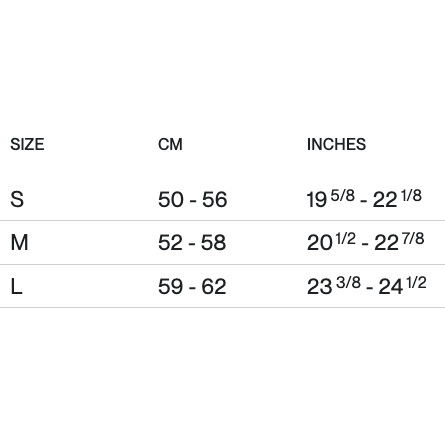Click the 23 3/8 - 24 1/2 inches value
This screenshot has height=445, width=445.
(x=367, y=286)
